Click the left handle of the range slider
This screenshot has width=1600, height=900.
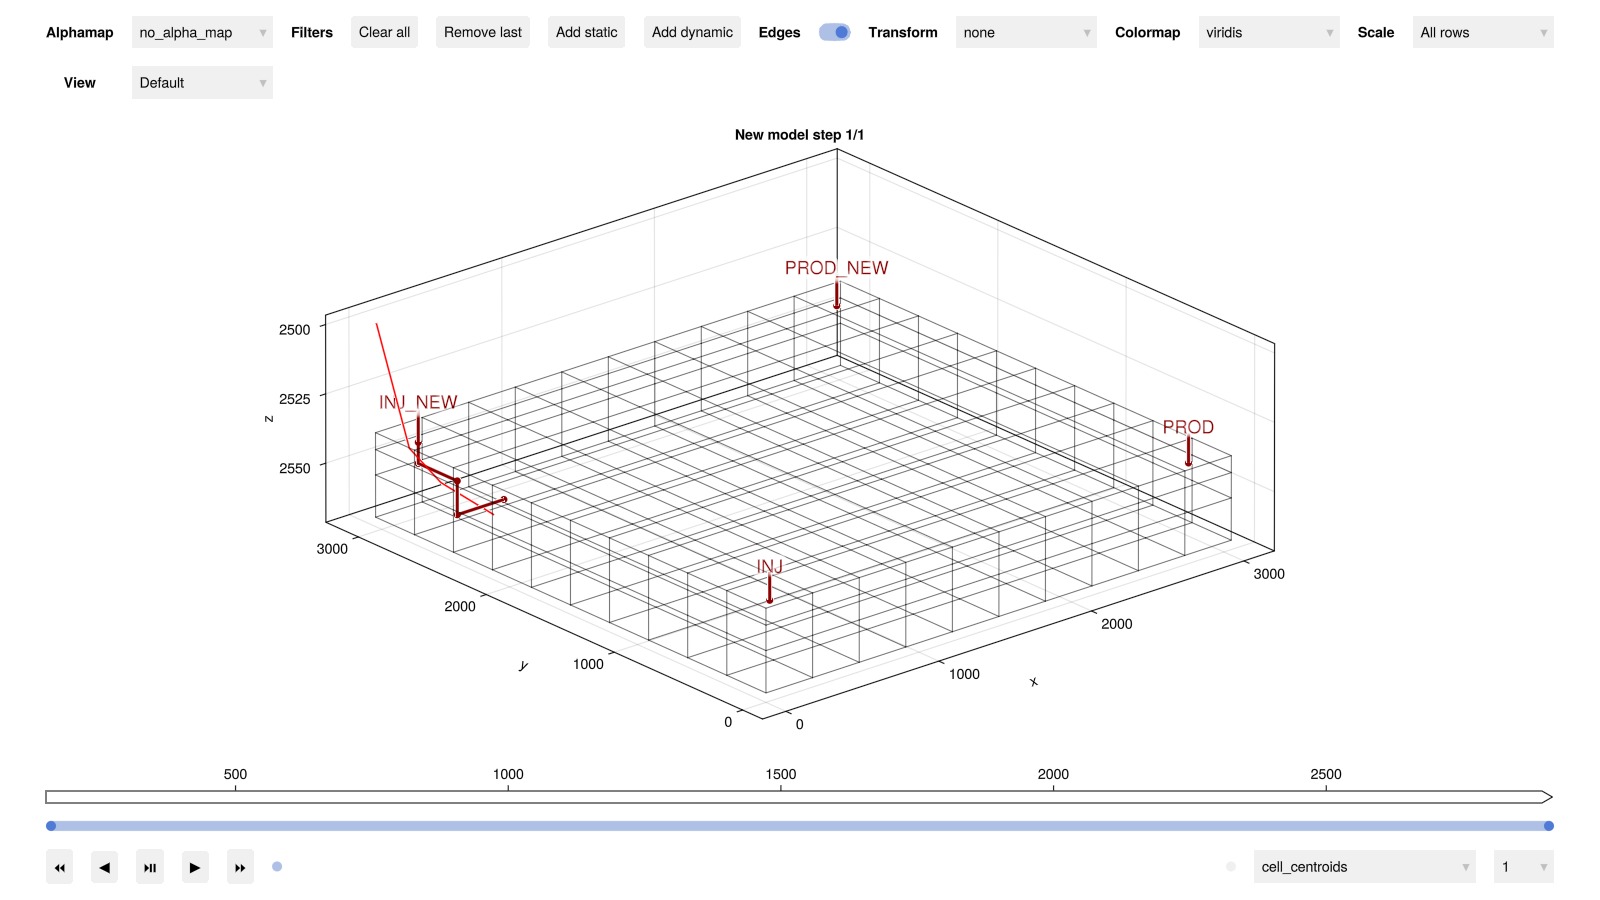[51, 826]
